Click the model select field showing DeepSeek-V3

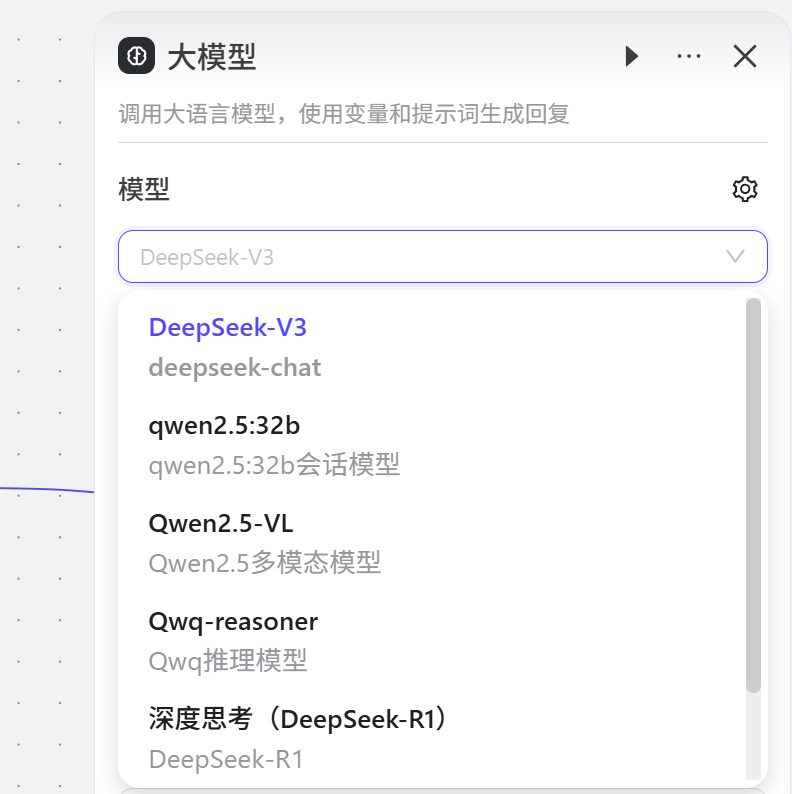point(420,257)
